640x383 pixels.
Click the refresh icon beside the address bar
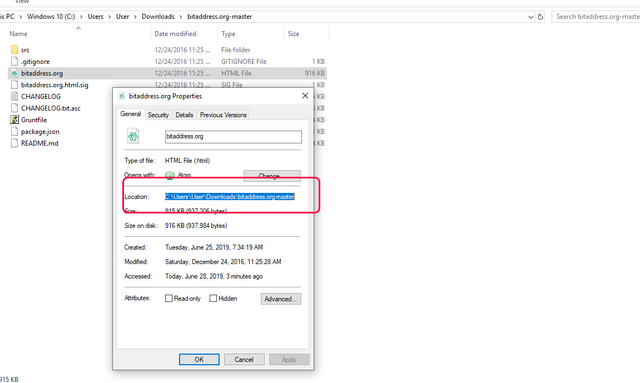pos(540,17)
